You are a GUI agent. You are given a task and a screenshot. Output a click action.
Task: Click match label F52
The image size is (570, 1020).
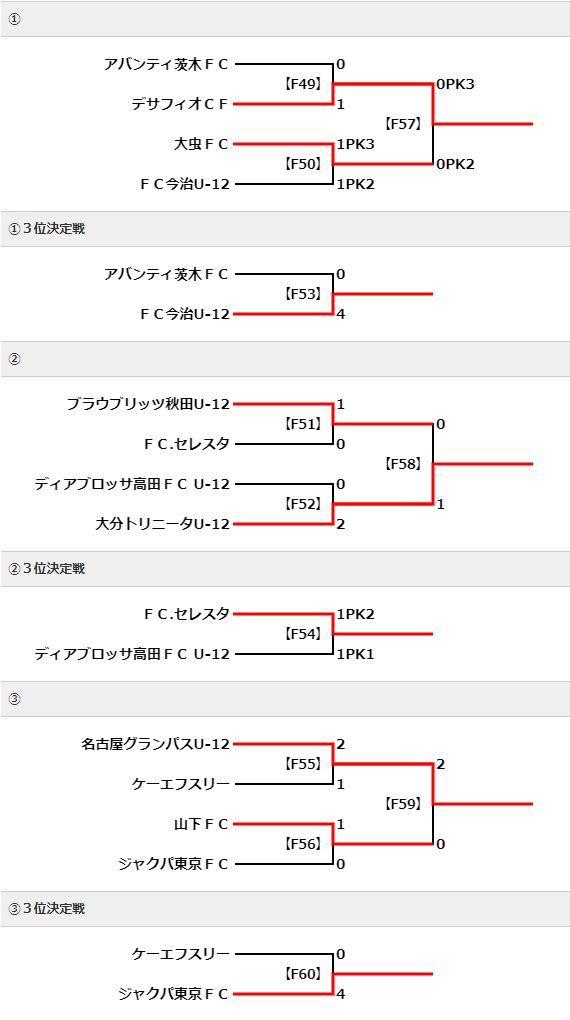click(303, 504)
